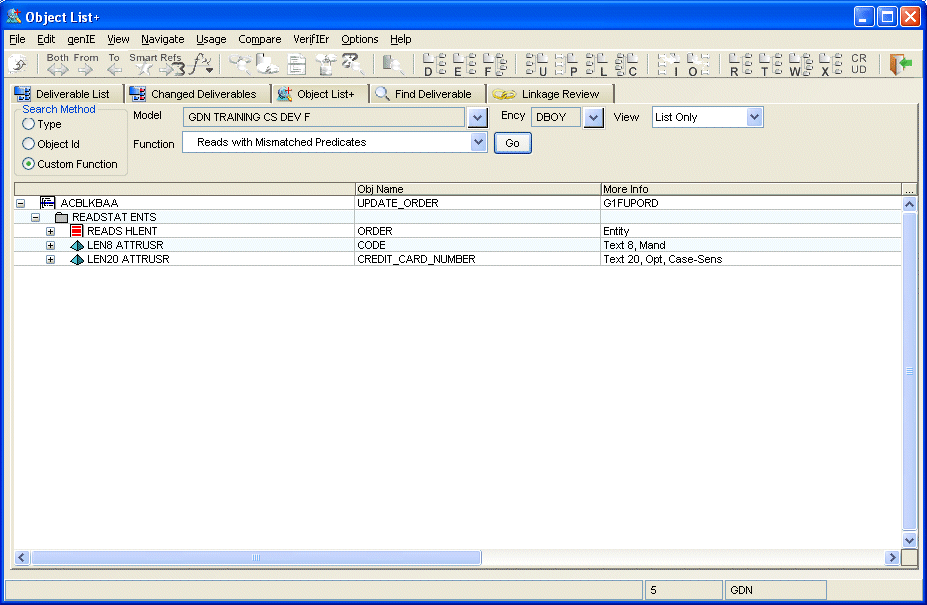Choose the Custom Function radio button
Image resolution: width=927 pixels, height=605 pixels.
point(29,164)
